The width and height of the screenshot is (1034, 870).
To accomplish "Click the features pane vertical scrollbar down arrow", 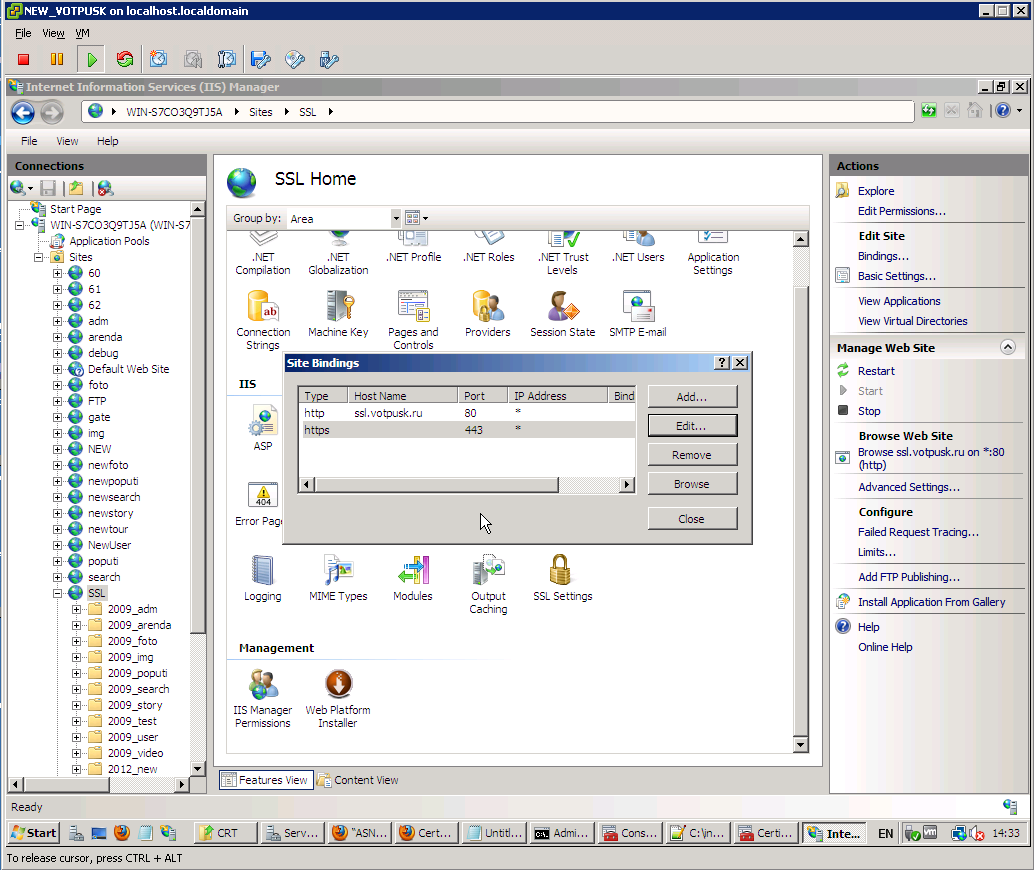I will click(801, 745).
